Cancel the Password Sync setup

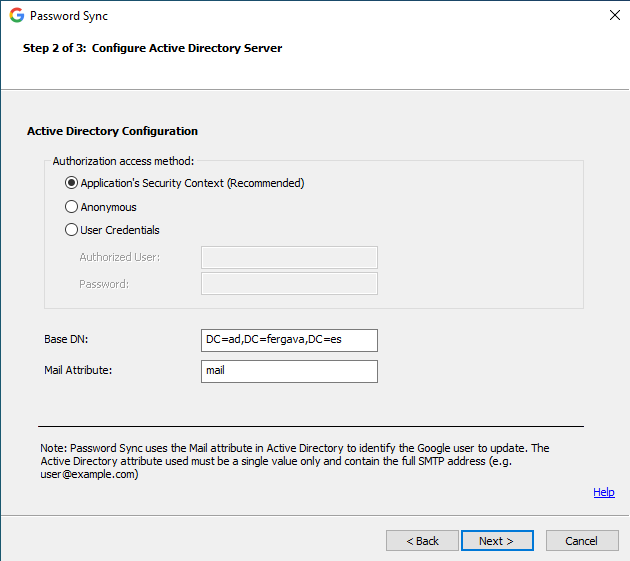(582, 541)
